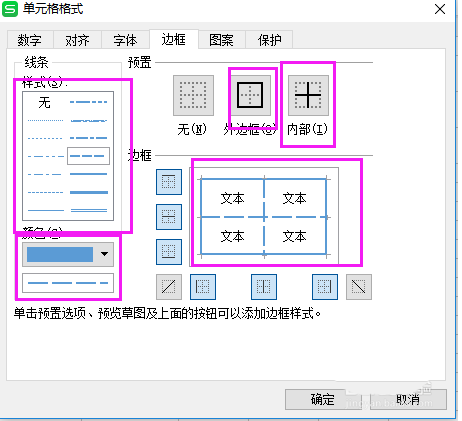The height and width of the screenshot is (421, 462).
Task: Open the line color dropdown arrow
Action: 104,254
